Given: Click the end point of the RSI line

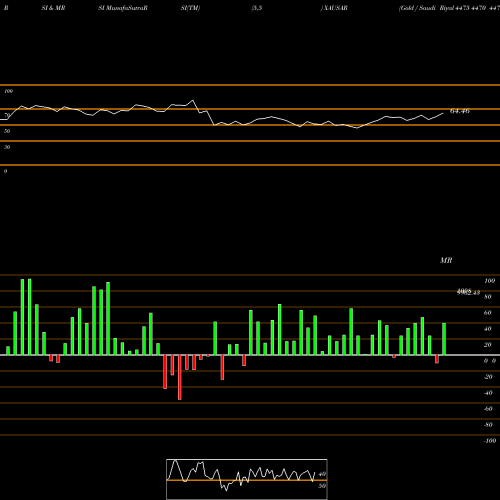Looking at the screenshot, I should click(x=443, y=114).
